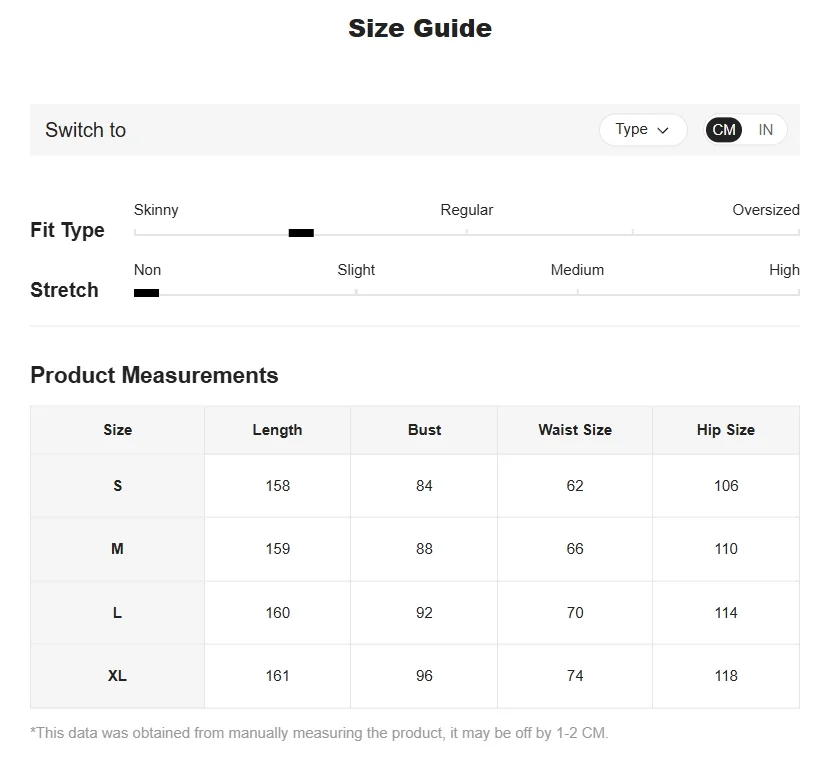Click the High stretch label
This screenshot has width=821, height=779.
tap(784, 270)
